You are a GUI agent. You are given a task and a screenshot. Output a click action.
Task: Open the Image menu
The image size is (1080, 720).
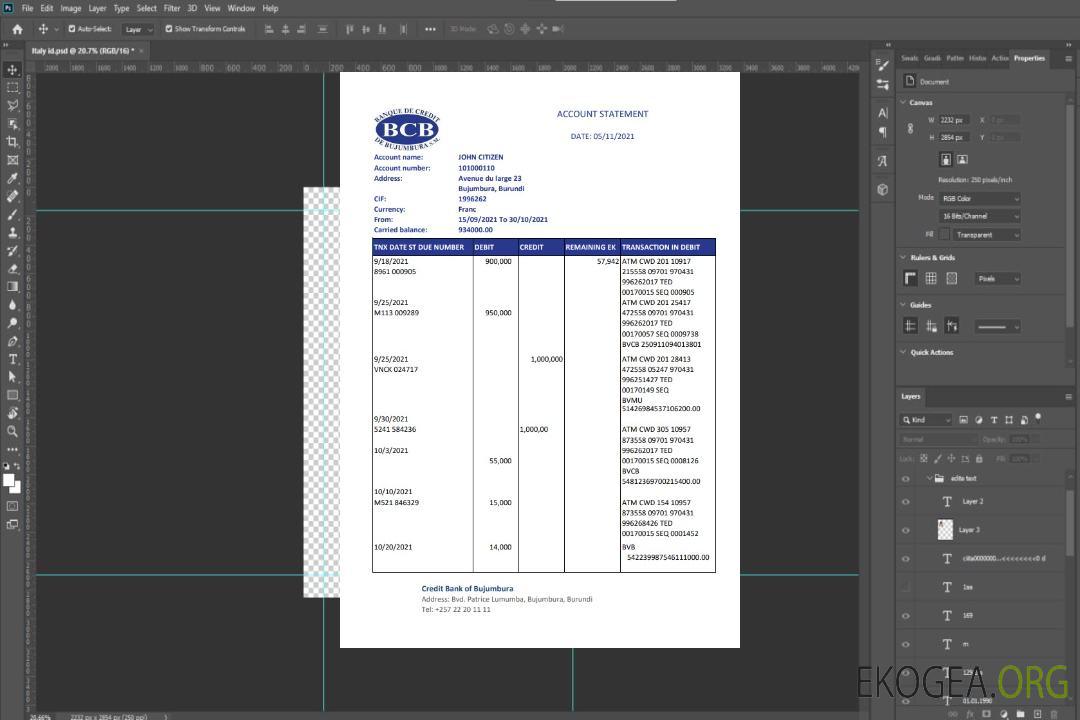coord(71,8)
